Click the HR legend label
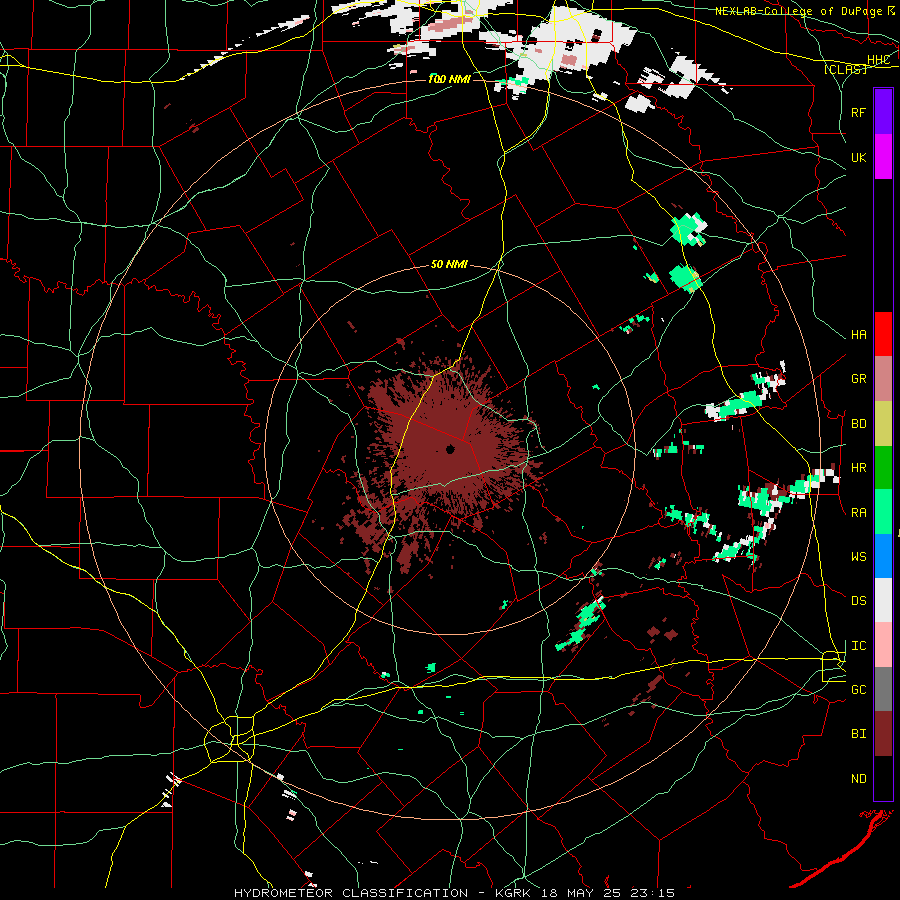The width and height of the screenshot is (900, 900). point(859,468)
